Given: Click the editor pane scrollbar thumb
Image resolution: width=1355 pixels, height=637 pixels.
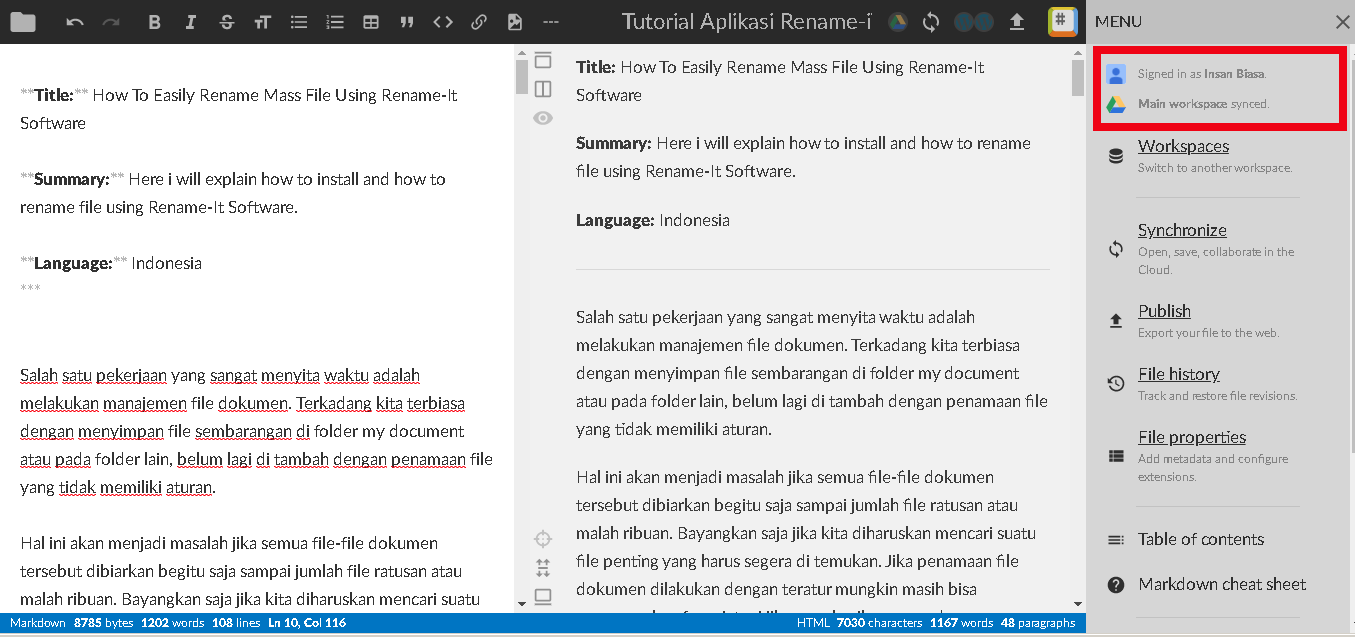Looking at the screenshot, I should pyautogui.click(x=521, y=77).
